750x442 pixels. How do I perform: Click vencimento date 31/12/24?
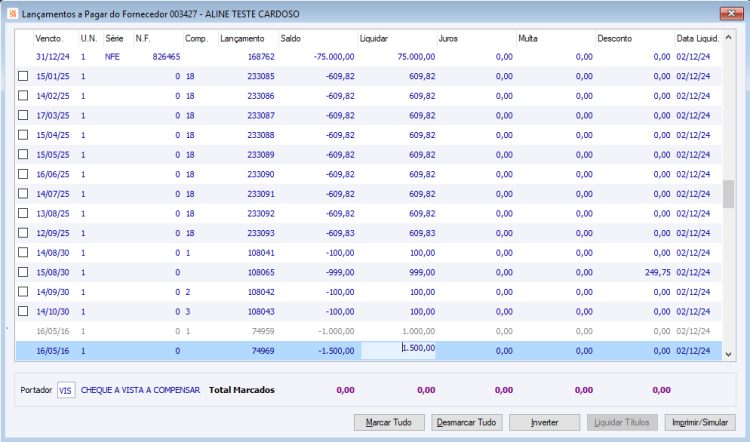click(53, 56)
